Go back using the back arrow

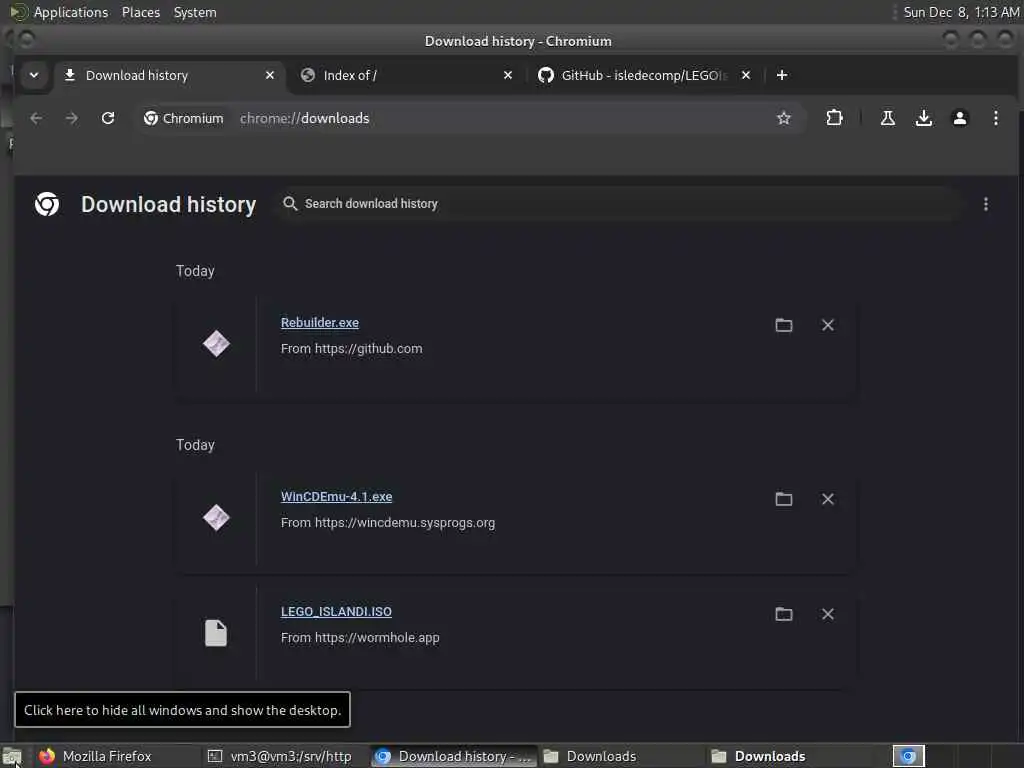[36, 118]
